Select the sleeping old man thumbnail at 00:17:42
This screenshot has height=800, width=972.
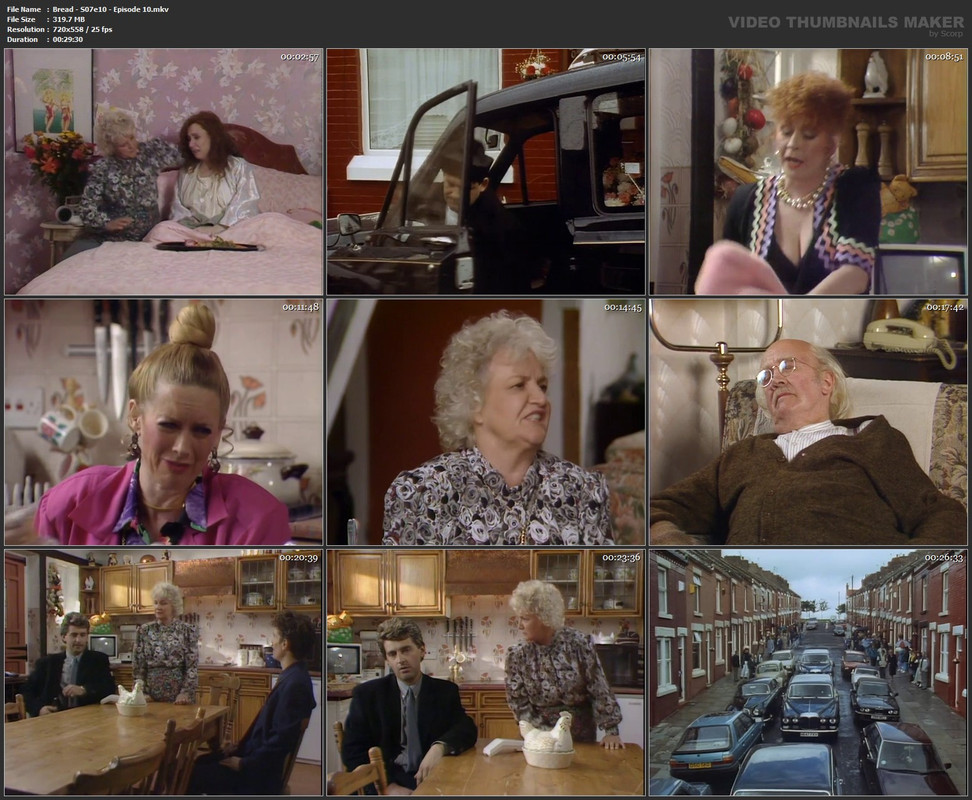click(808, 422)
